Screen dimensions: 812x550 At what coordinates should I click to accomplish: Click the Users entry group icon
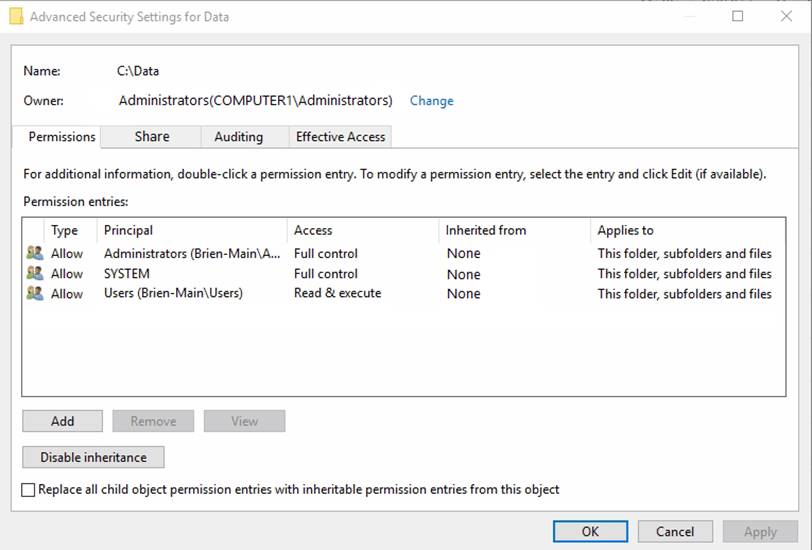35,294
